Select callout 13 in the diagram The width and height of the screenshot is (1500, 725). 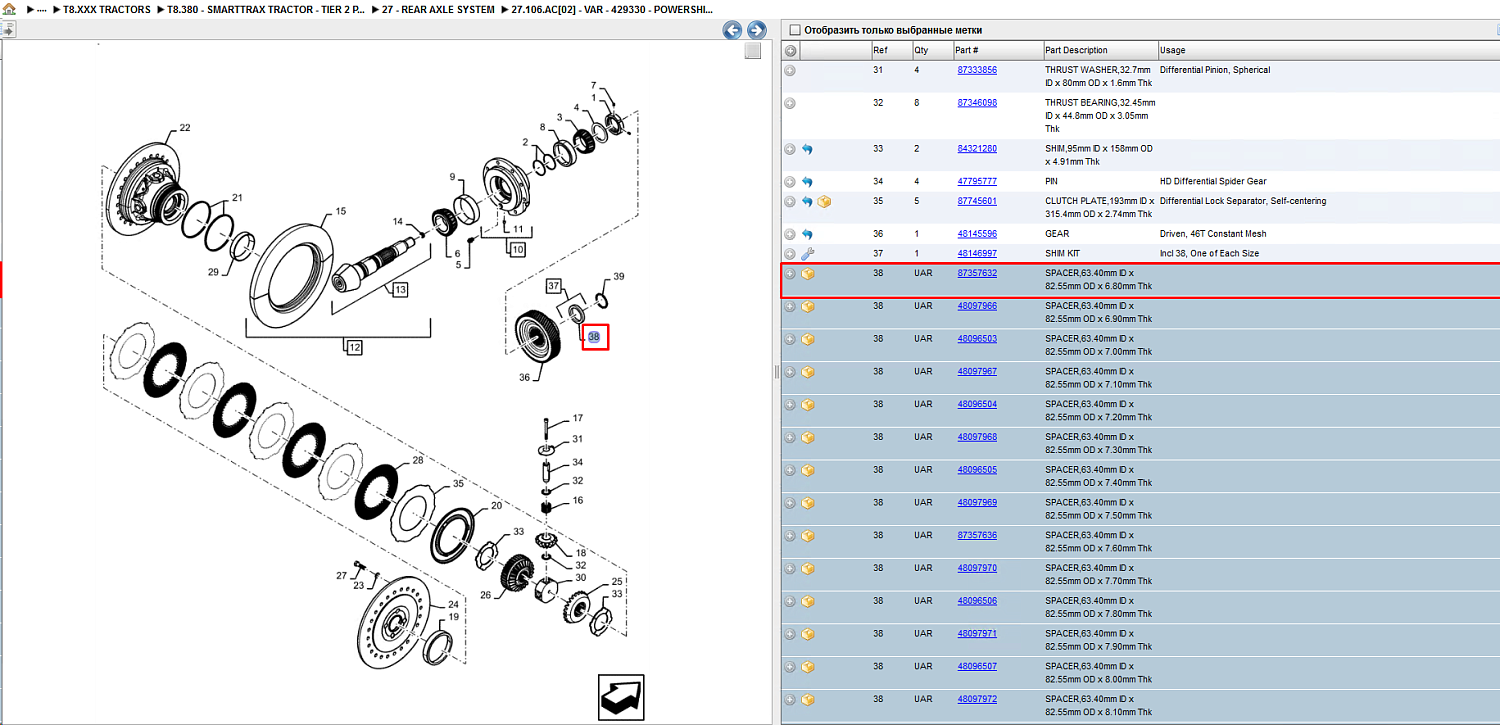(400, 290)
